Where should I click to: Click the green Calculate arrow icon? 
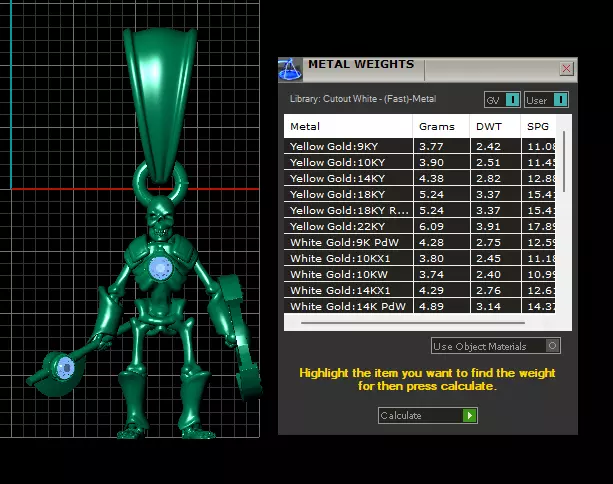pyautogui.click(x=469, y=415)
